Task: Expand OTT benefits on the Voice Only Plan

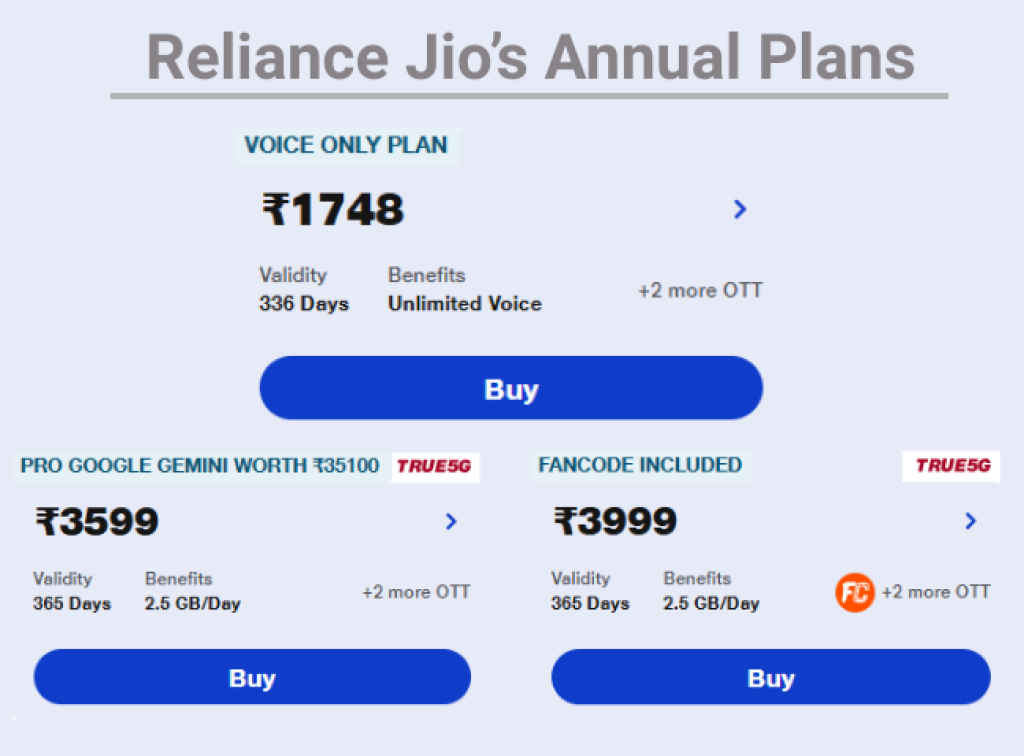Action: click(700, 290)
